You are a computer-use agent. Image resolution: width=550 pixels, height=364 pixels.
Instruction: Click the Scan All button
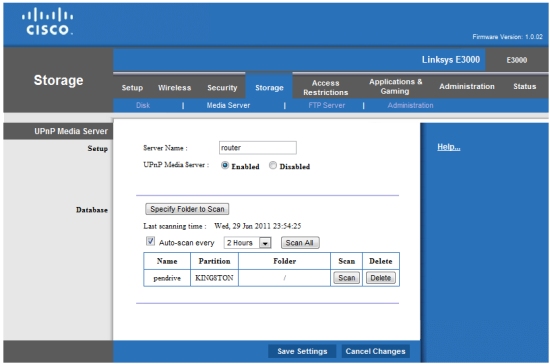(x=300, y=243)
